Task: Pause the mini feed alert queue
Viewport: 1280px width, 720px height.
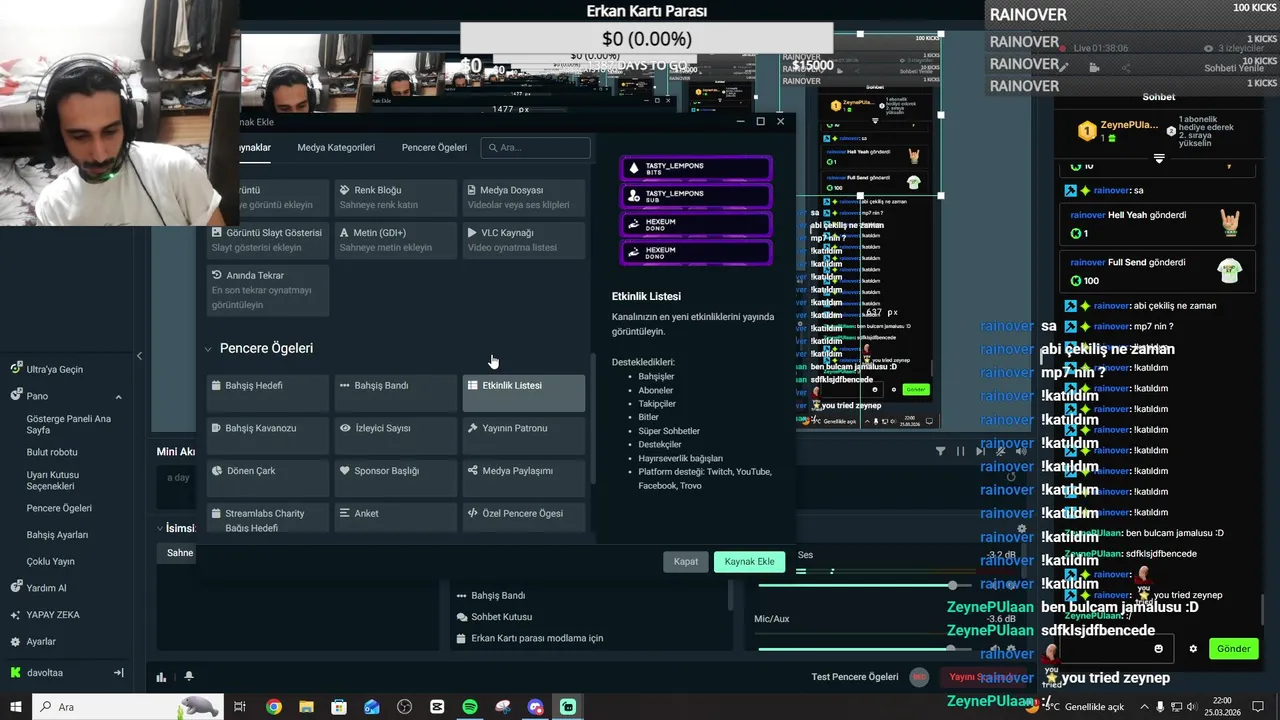Action: click(960, 451)
